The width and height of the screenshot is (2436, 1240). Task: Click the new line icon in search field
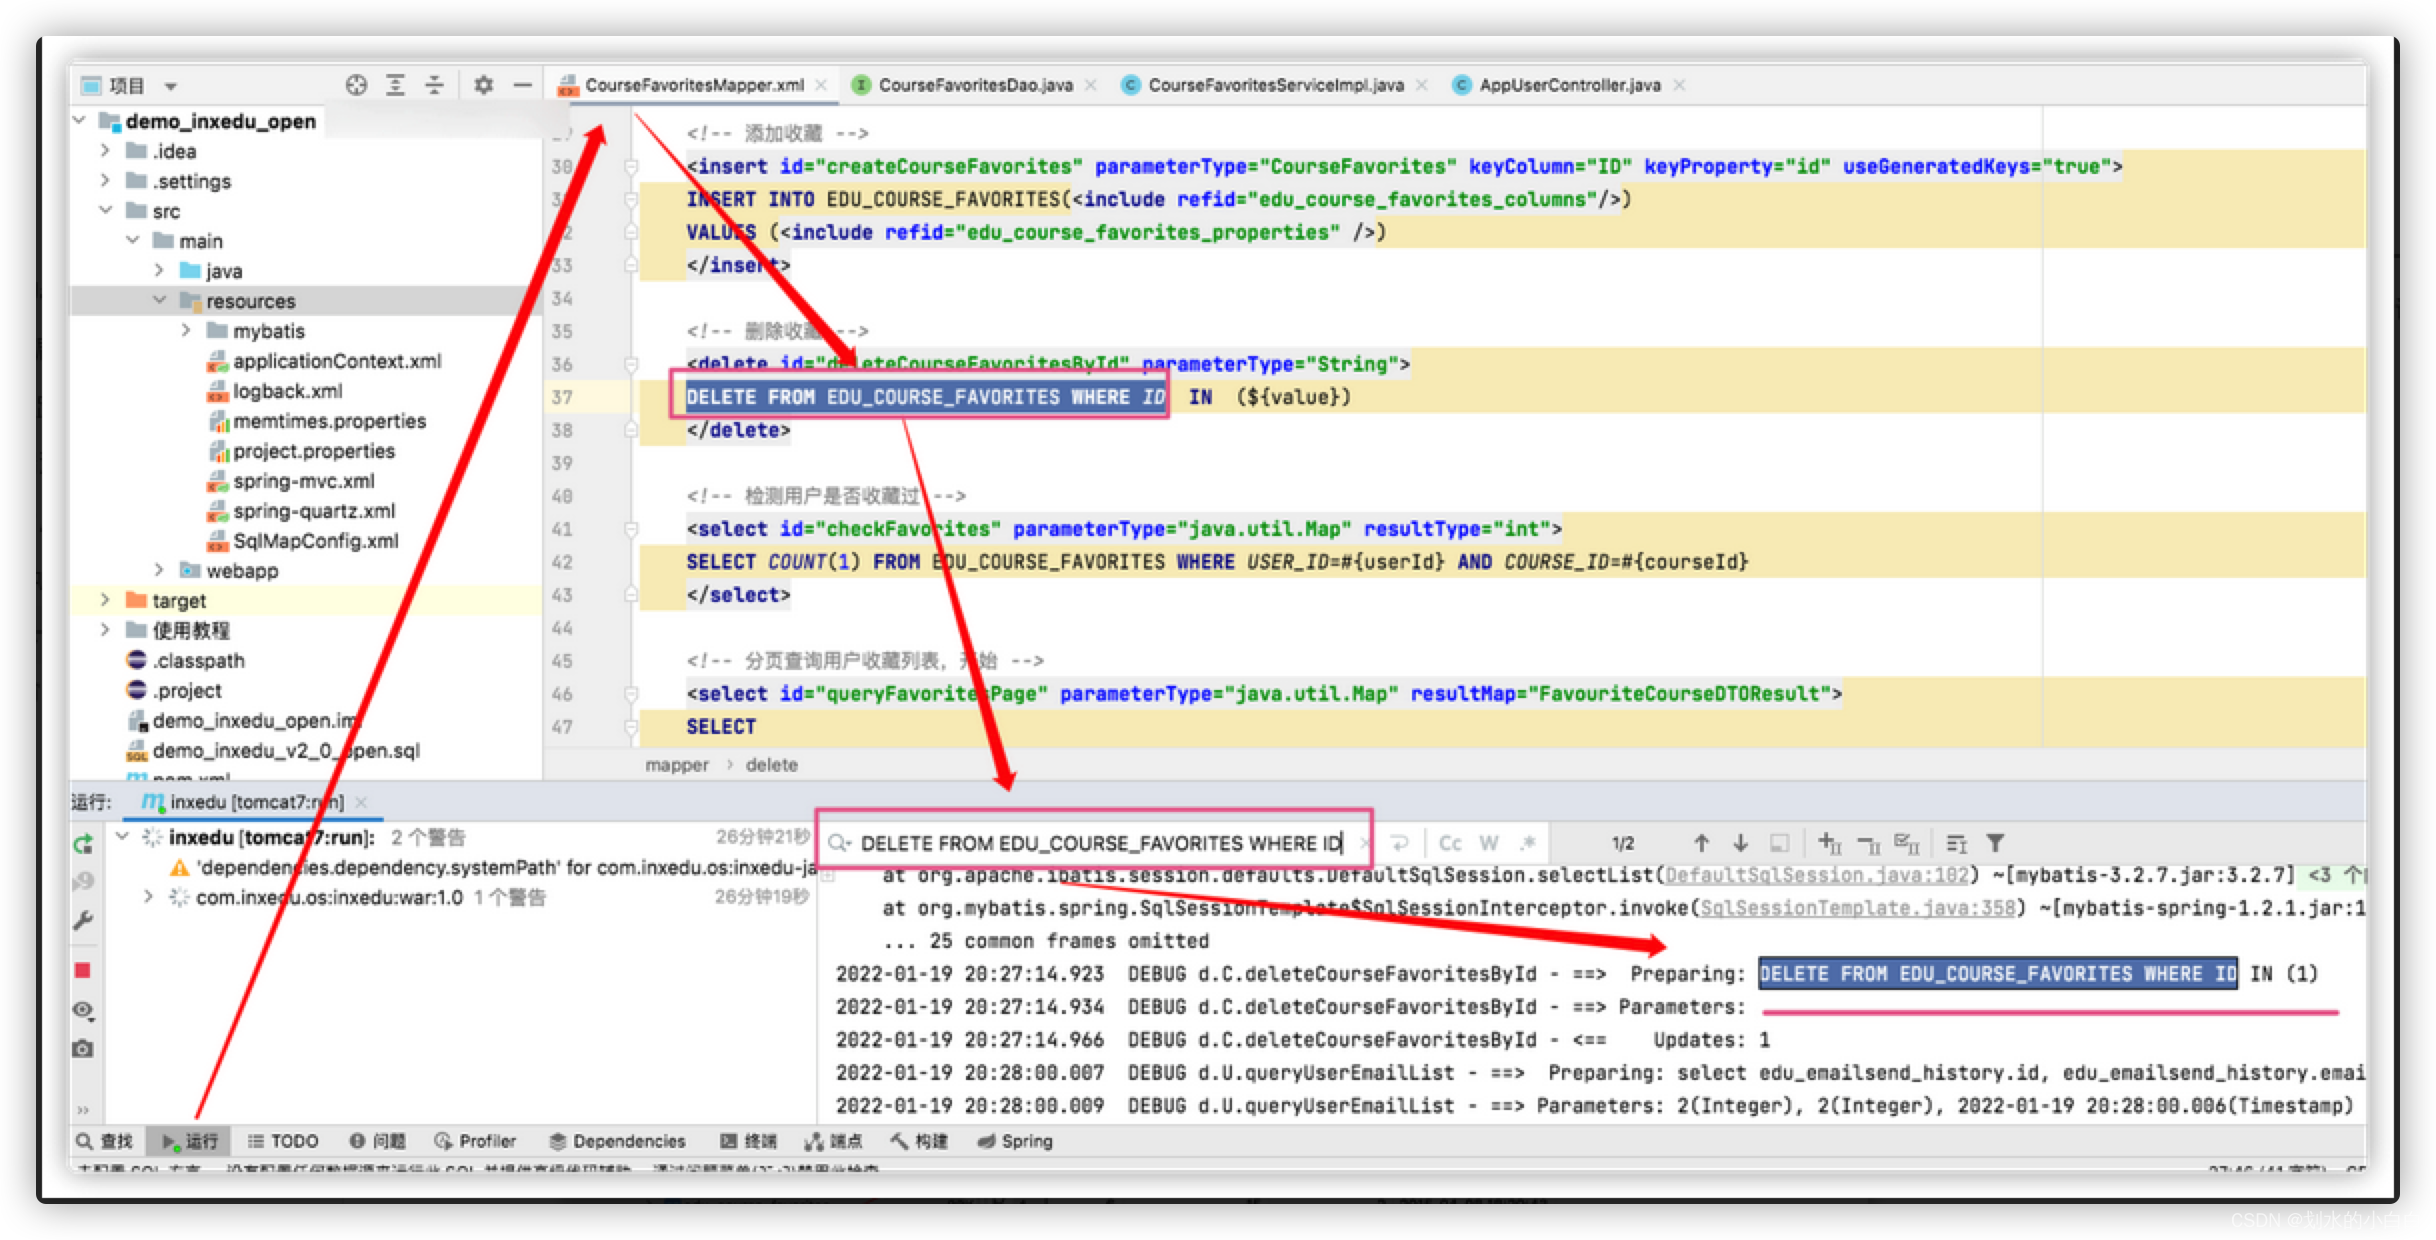(x=1400, y=843)
